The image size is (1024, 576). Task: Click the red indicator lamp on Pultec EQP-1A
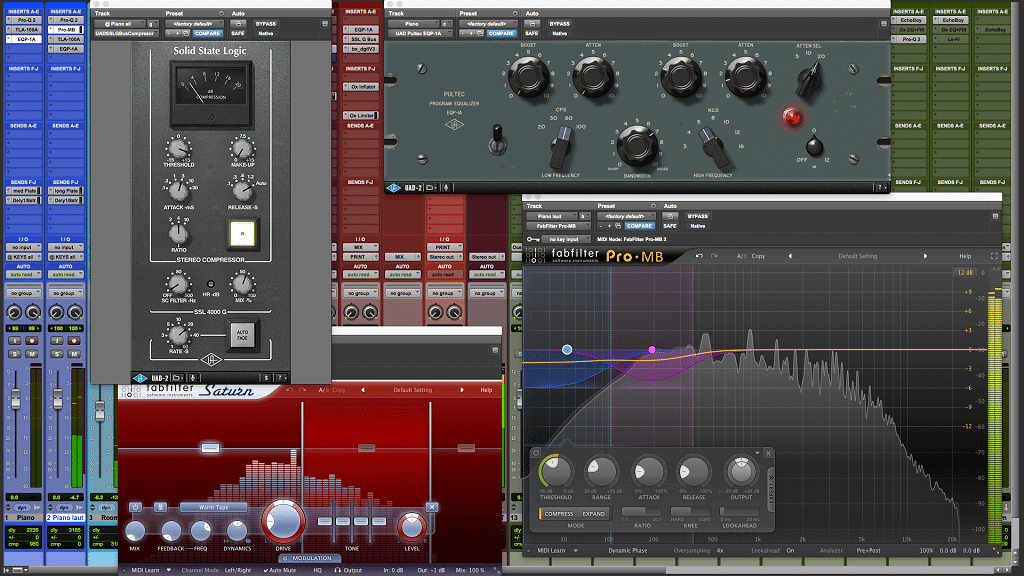(x=792, y=117)
